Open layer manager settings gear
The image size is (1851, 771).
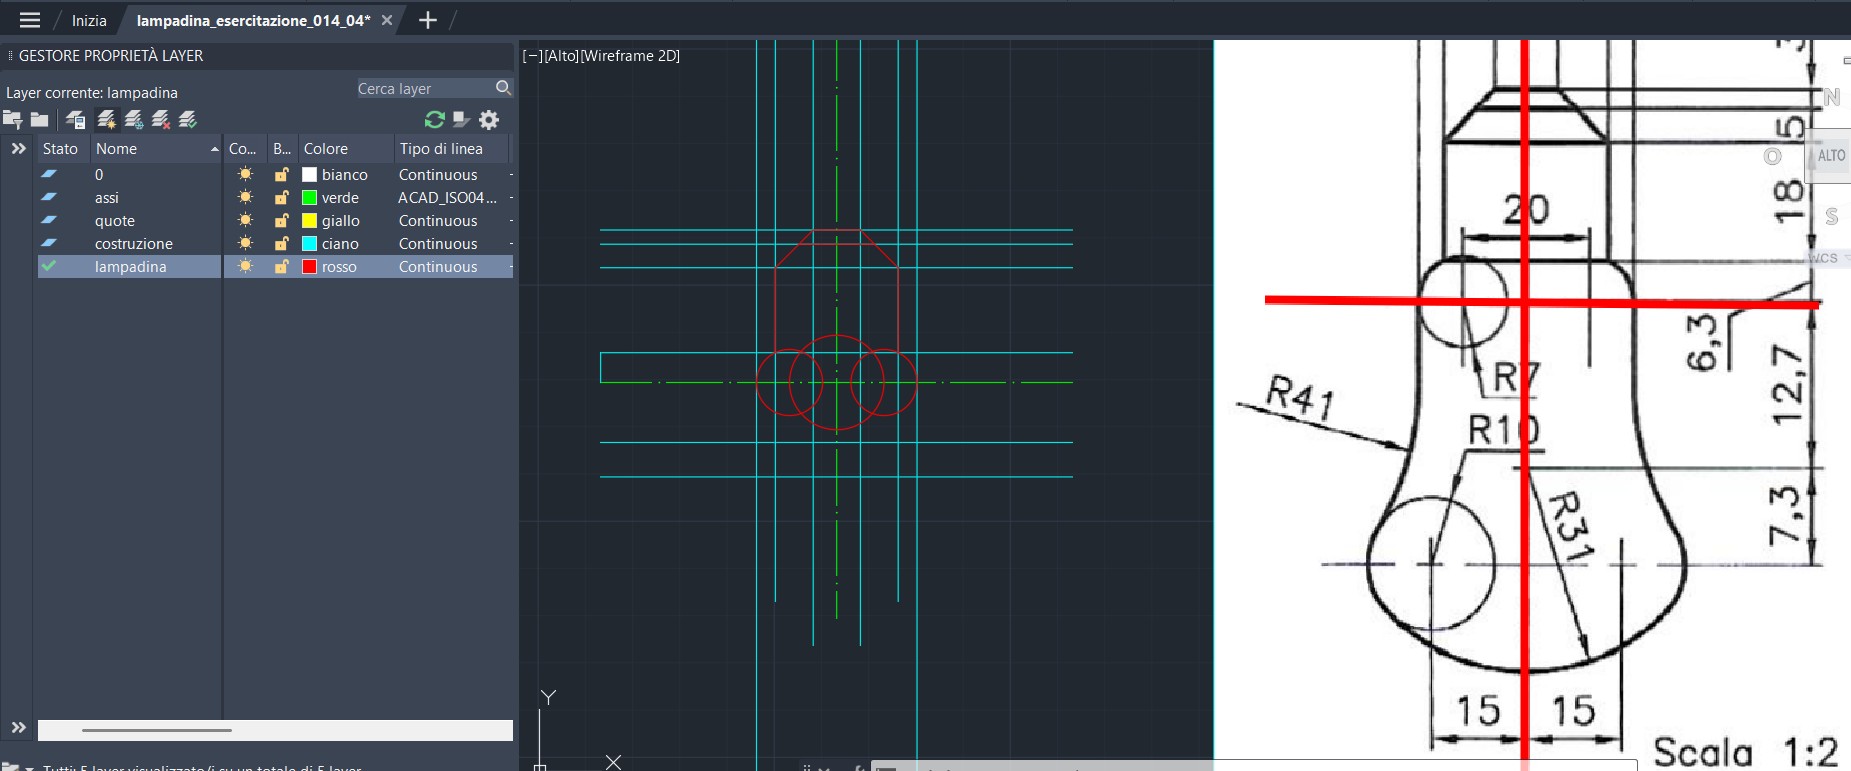[x=489, y=120]
